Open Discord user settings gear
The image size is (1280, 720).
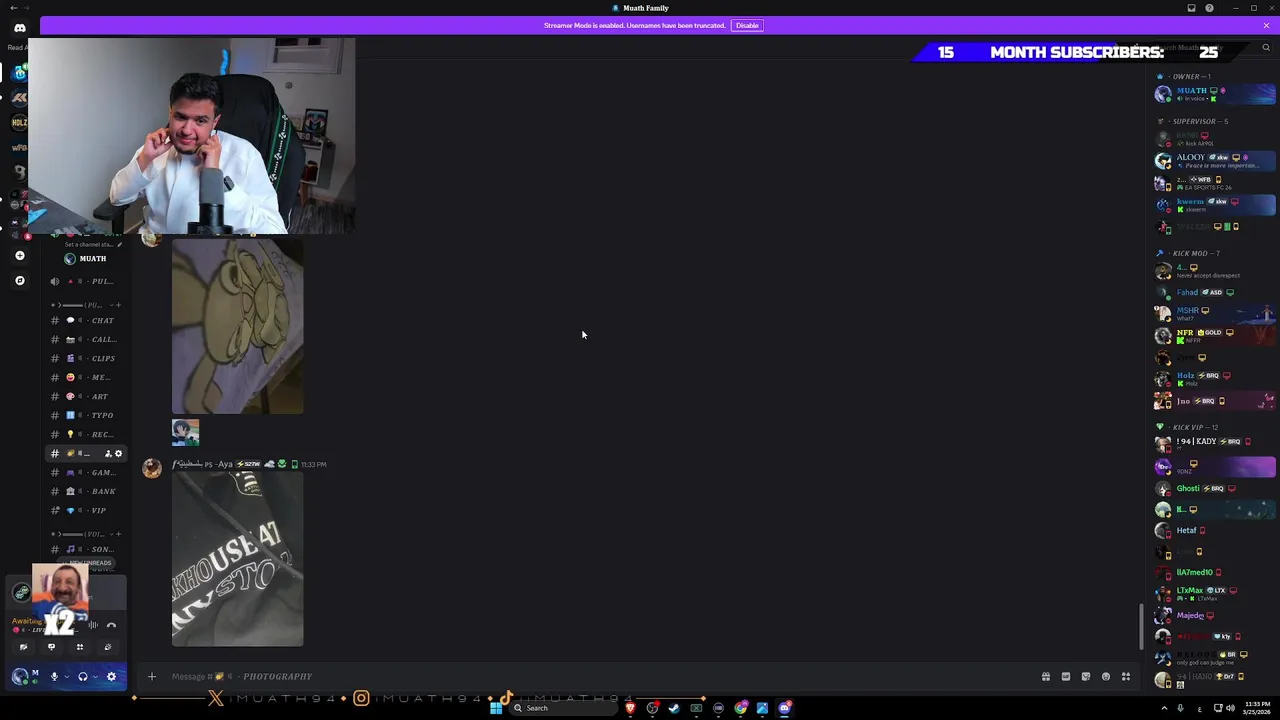(x=111, y=677)
